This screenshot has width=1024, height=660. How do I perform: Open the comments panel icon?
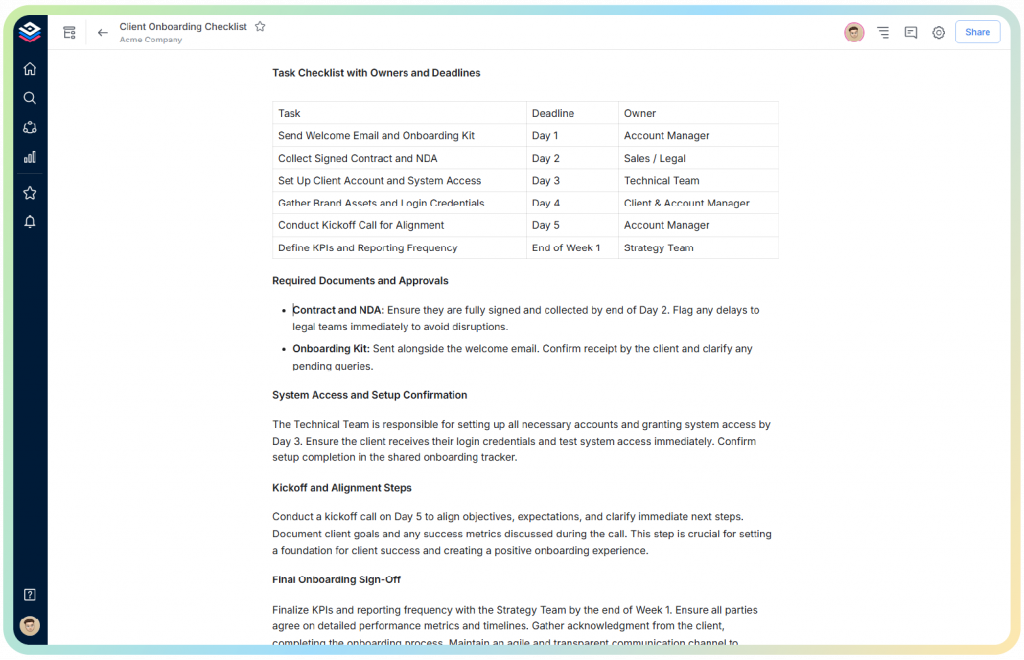coord(910,33)
